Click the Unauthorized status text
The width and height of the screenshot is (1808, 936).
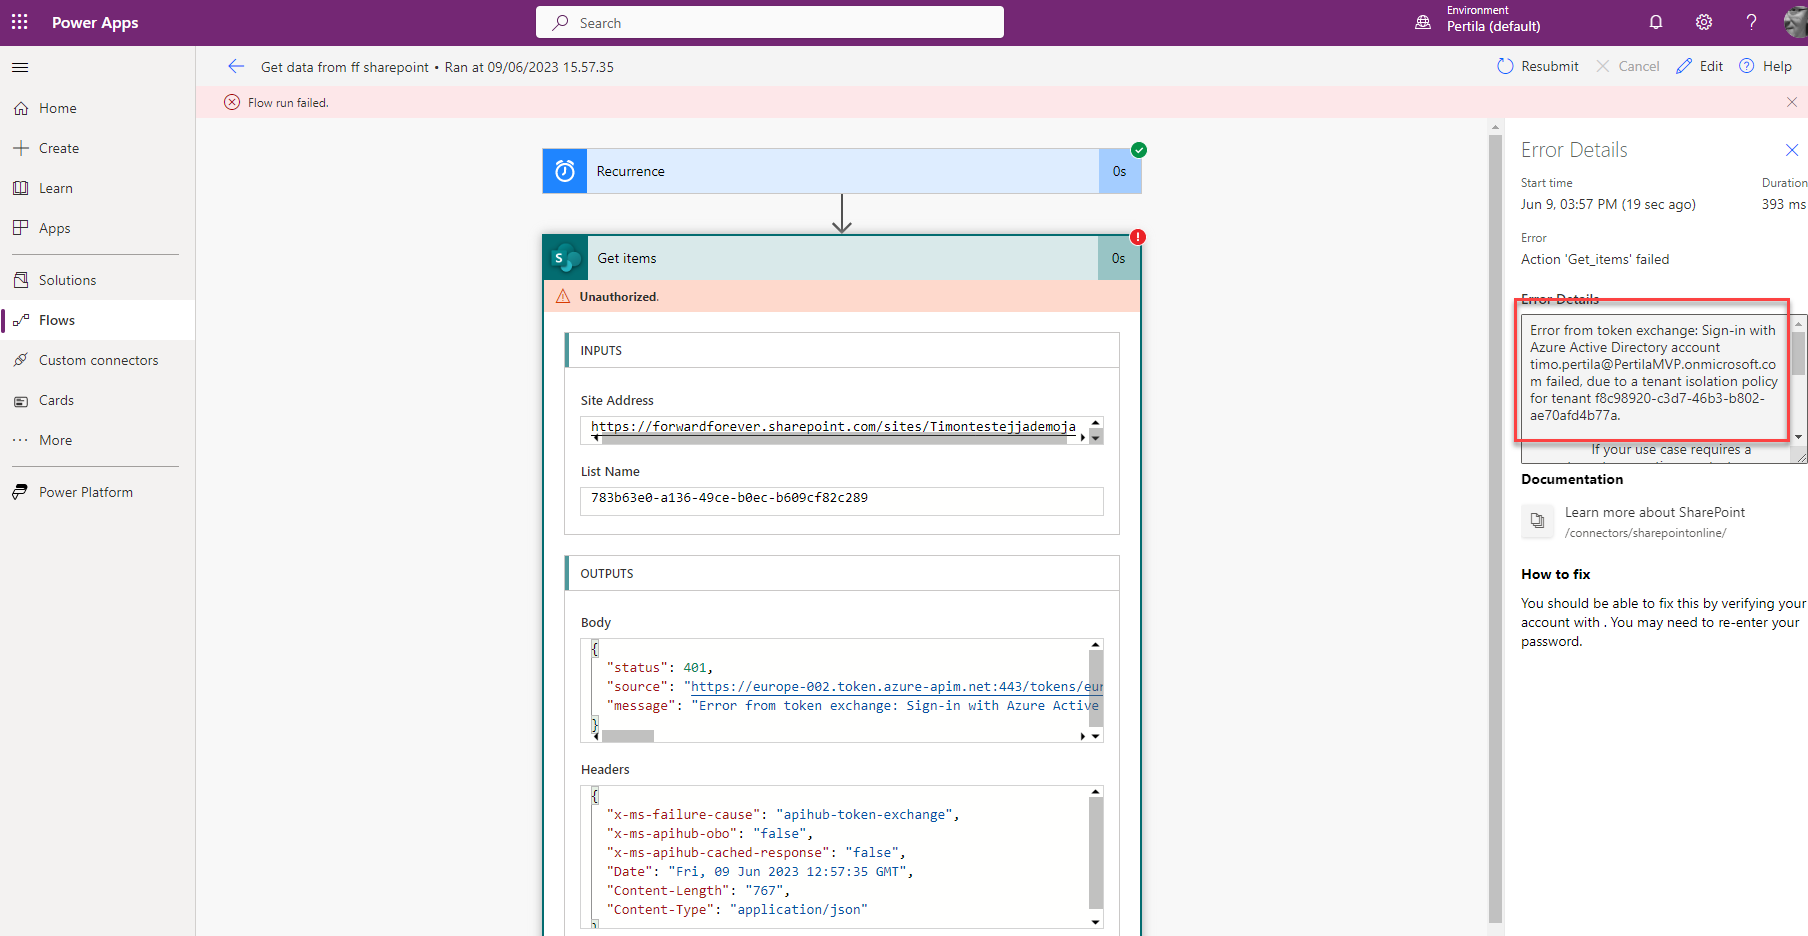[619, 297]
